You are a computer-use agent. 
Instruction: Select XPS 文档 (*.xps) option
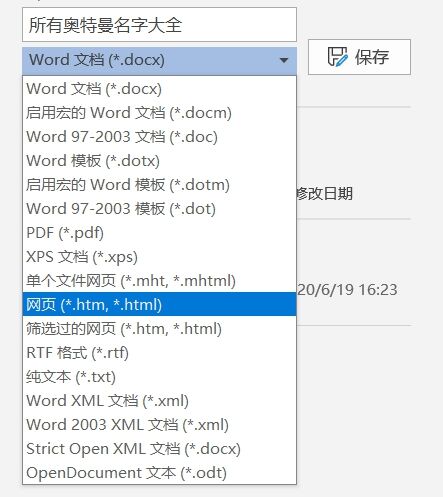[159, 257]
